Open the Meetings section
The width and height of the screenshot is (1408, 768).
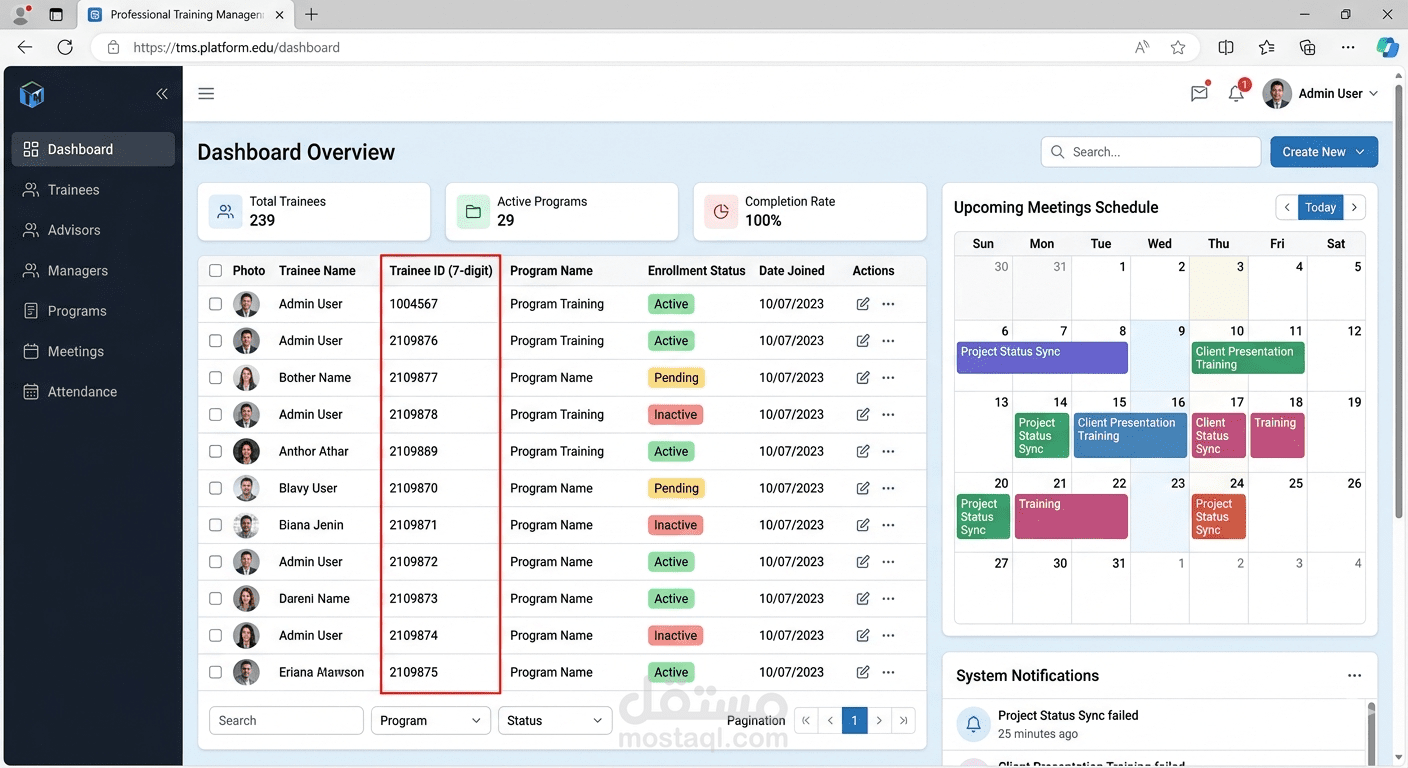tap(93, 352)
